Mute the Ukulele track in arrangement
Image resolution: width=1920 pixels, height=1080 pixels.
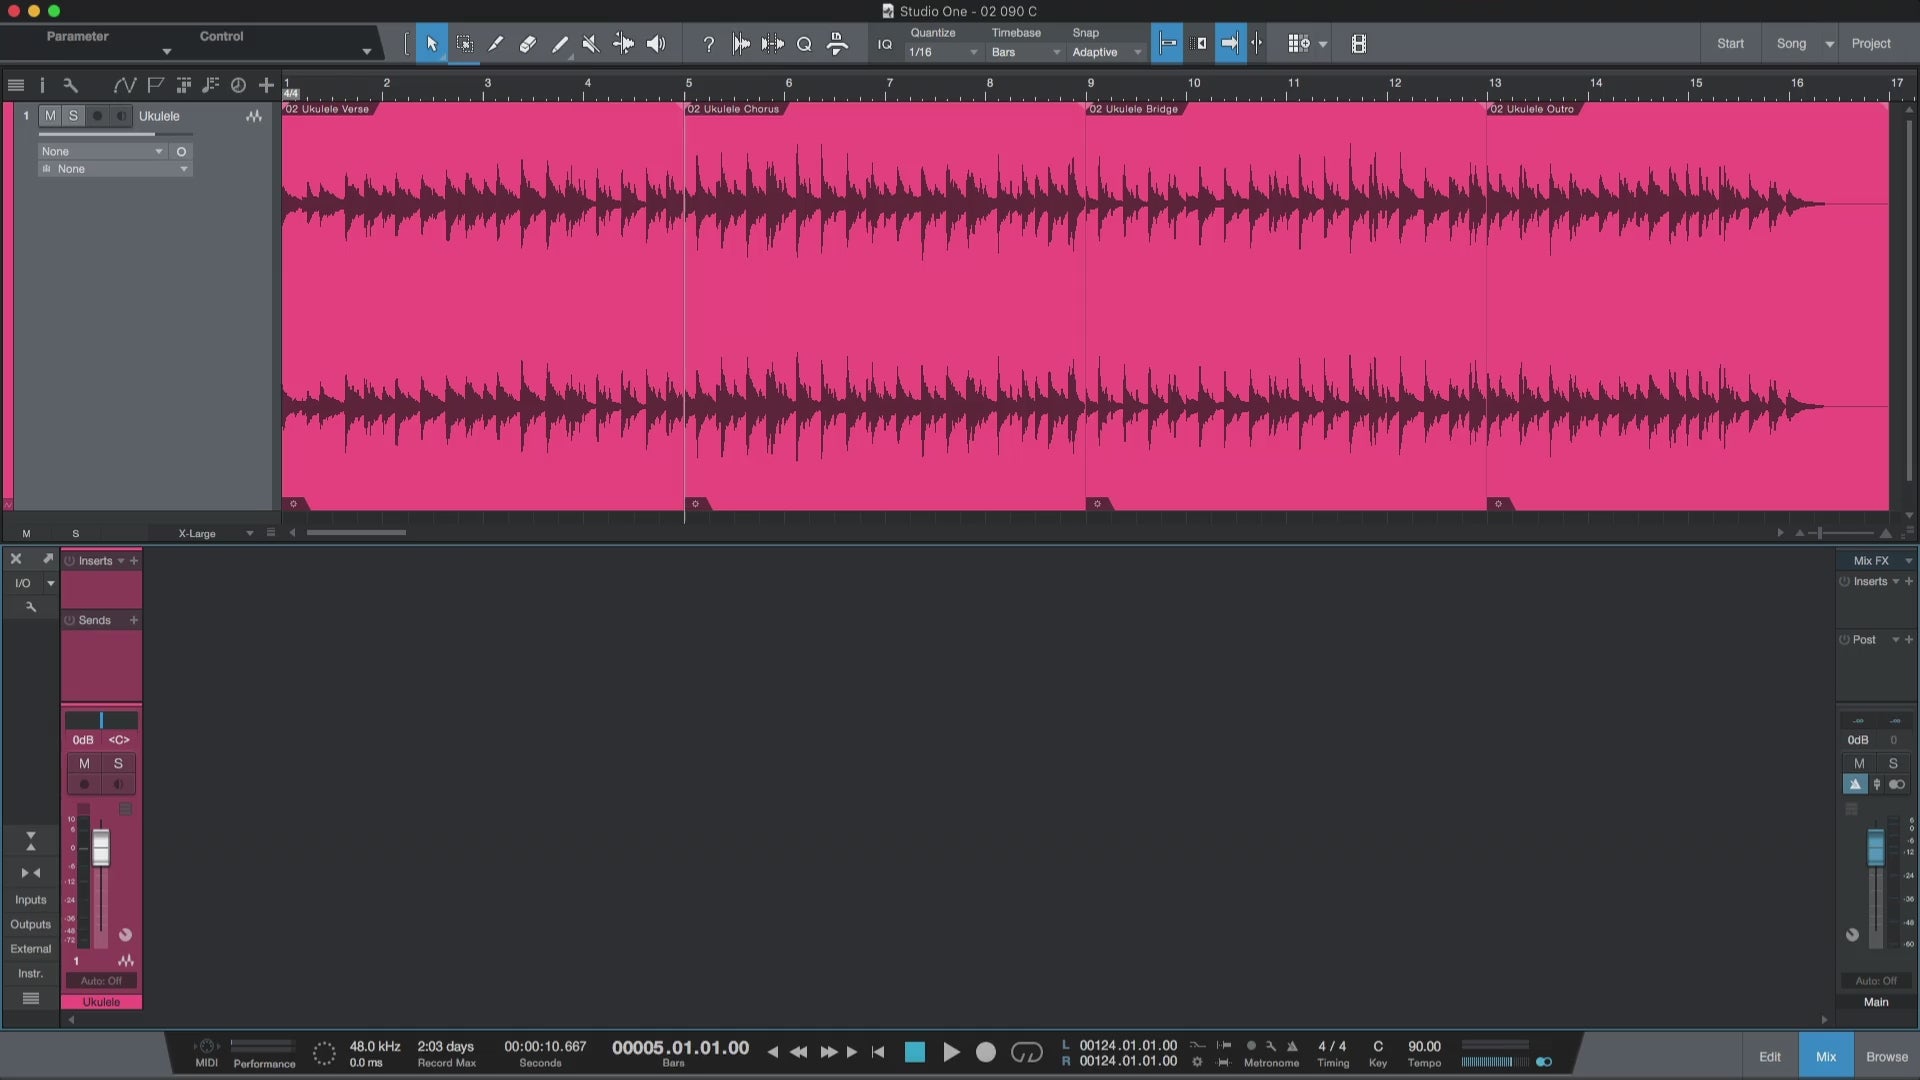pyautogui.click(x=50, y=116)
